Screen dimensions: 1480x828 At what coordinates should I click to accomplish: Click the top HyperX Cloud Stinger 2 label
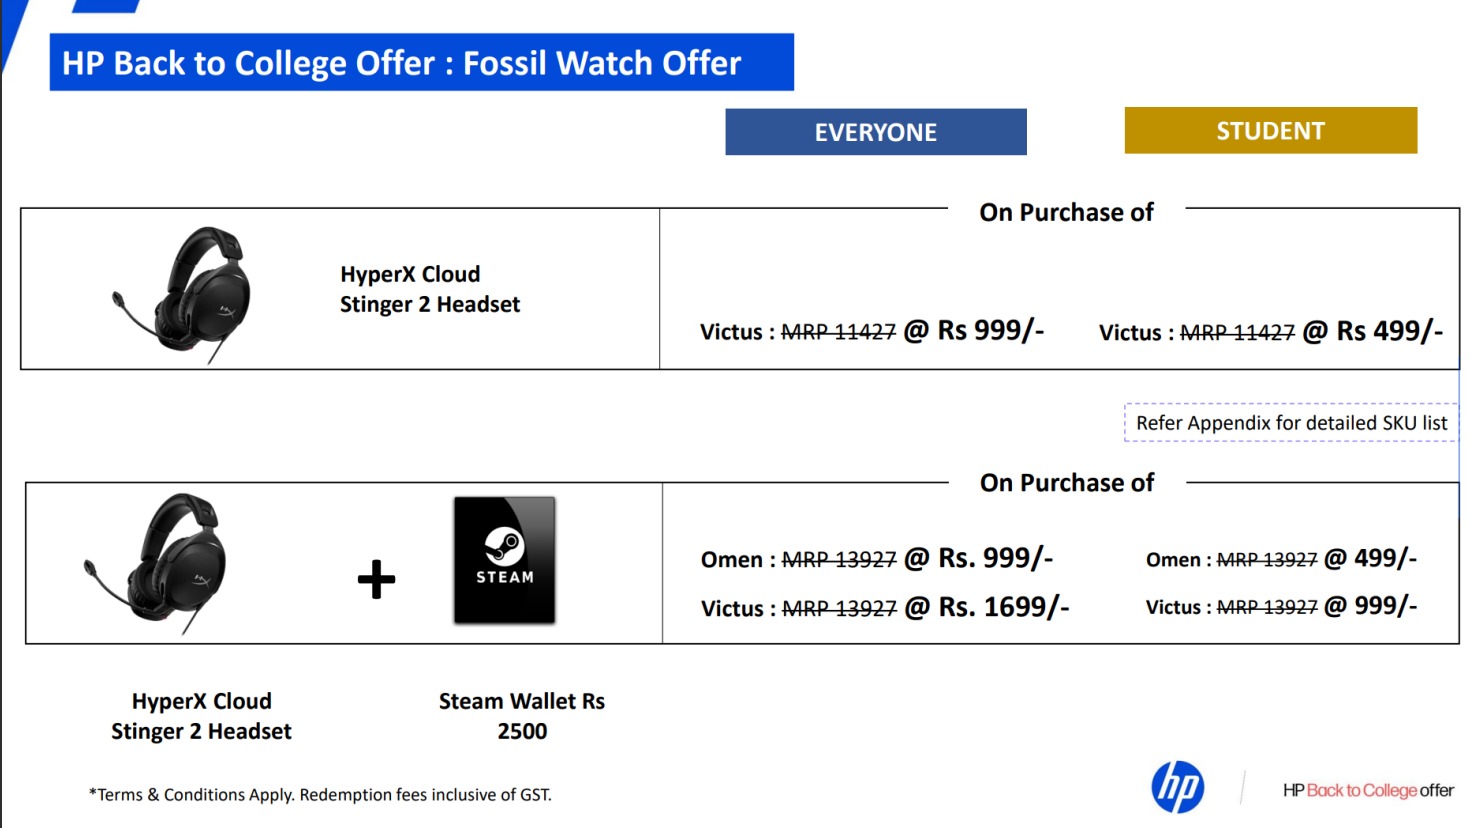tap(430, 289)
